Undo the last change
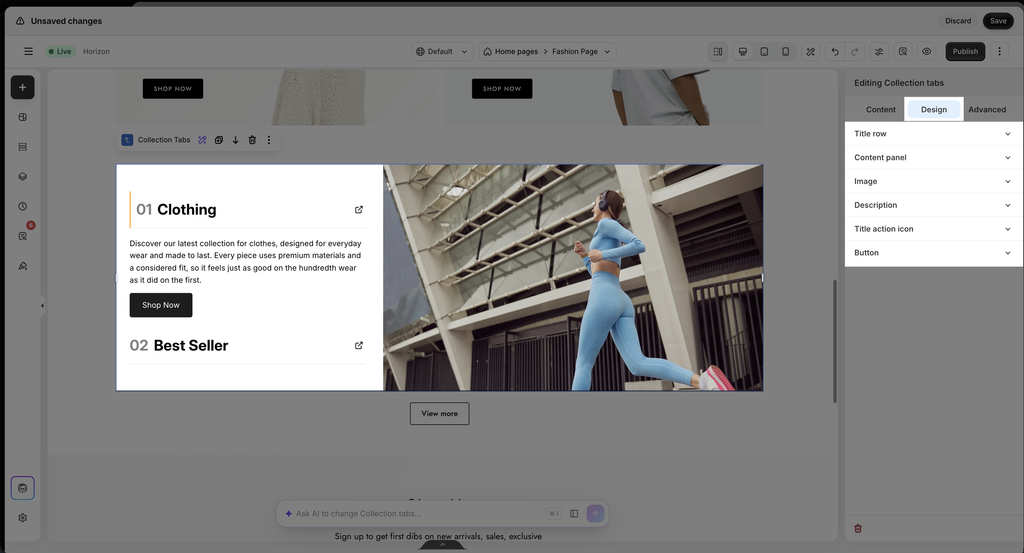 835,52
